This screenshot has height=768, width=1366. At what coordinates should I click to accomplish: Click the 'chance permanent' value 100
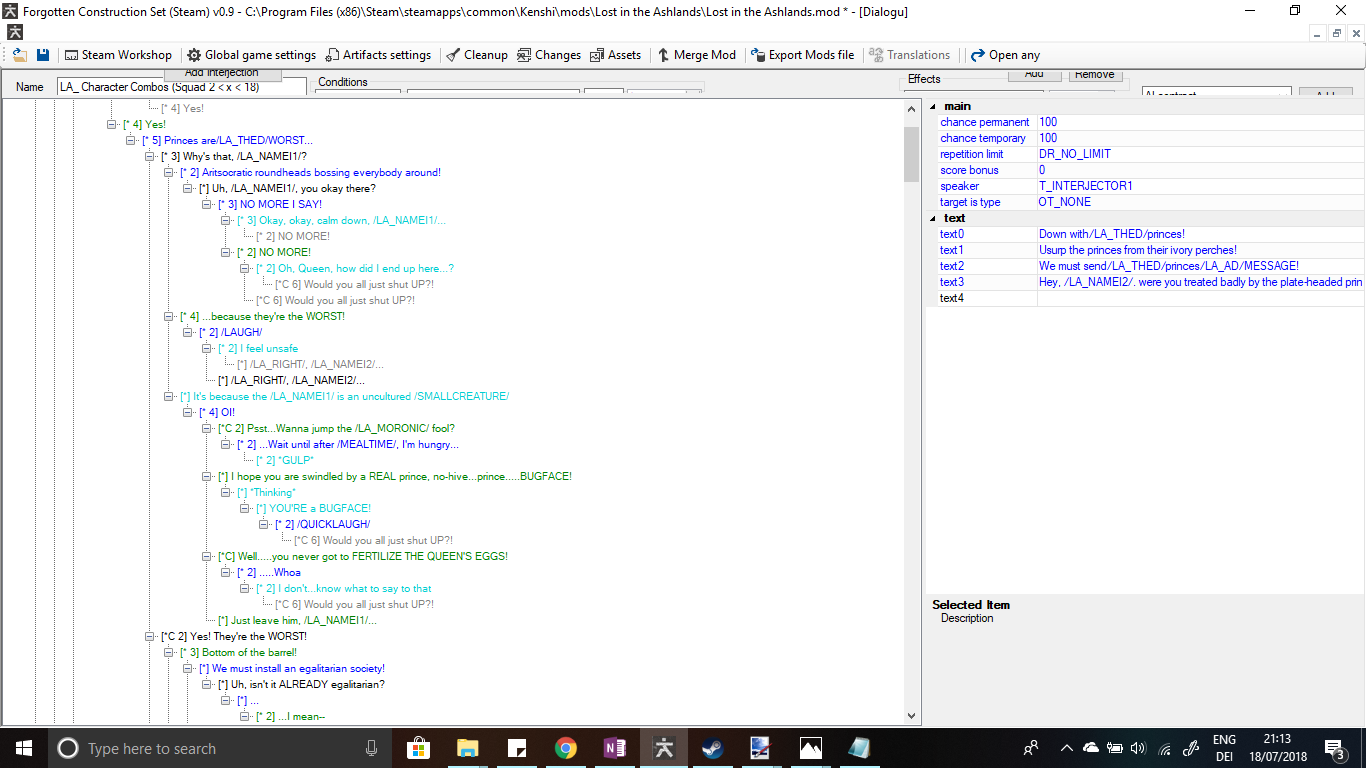tap(1201, 122)
